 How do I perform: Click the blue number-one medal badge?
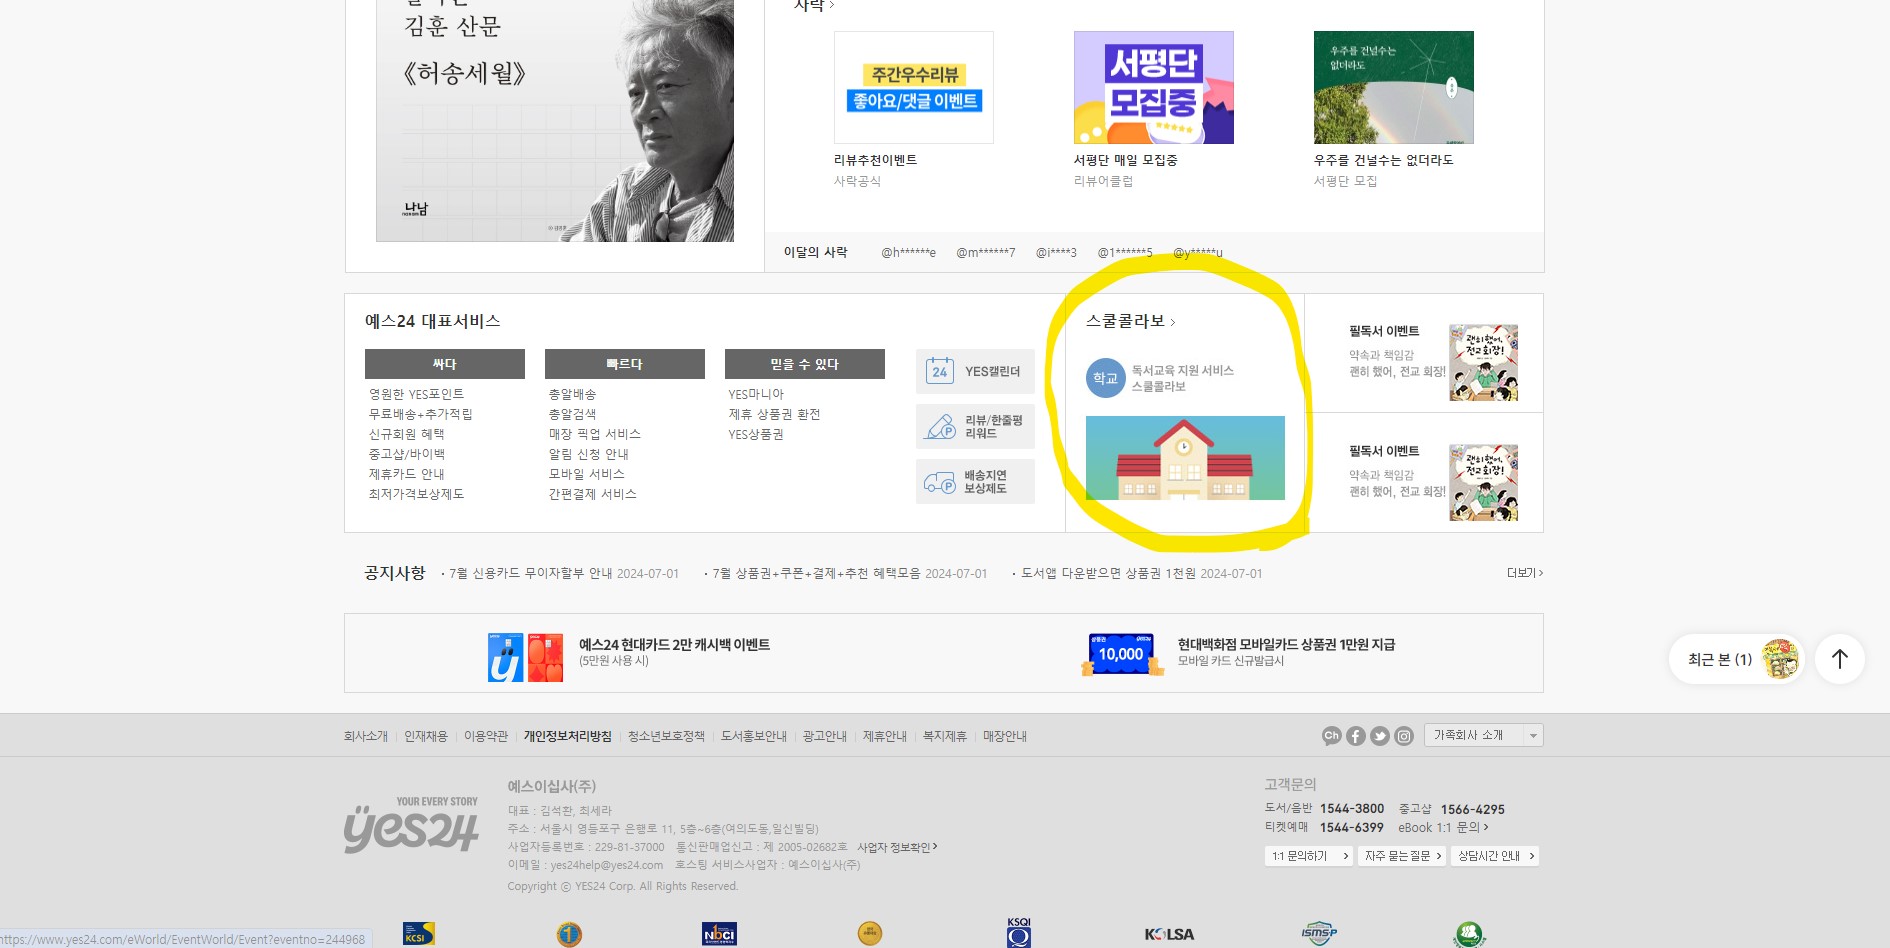569,934
